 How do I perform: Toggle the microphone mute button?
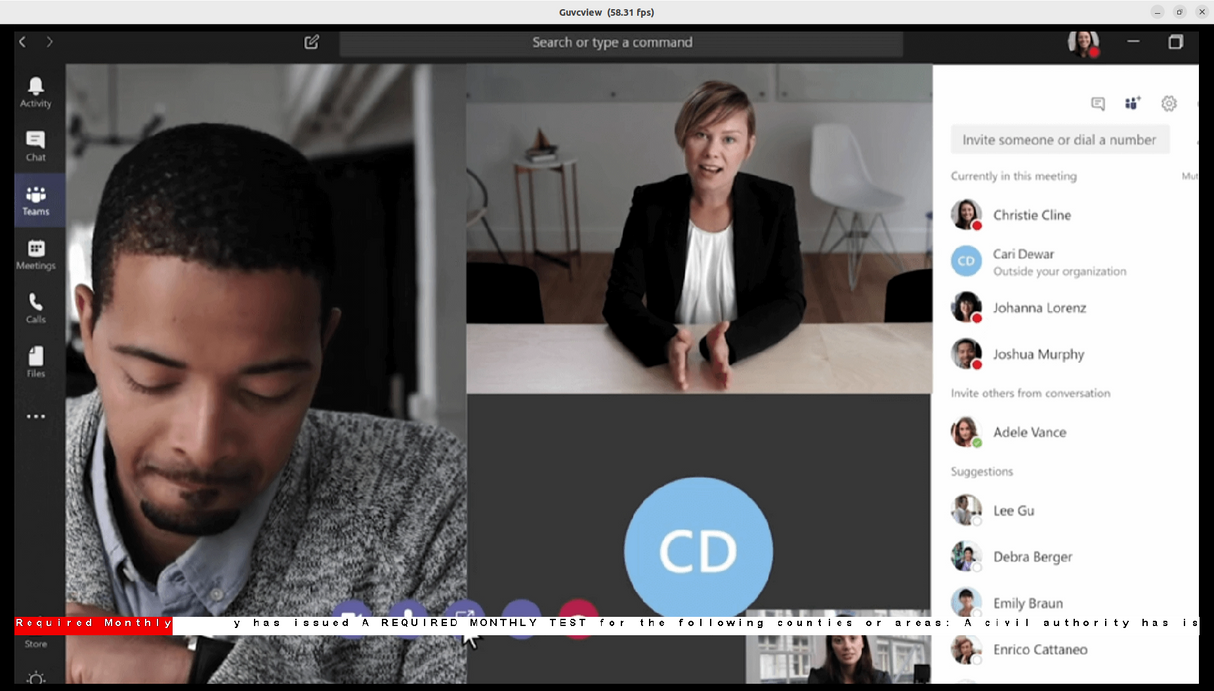pos(408,610)
